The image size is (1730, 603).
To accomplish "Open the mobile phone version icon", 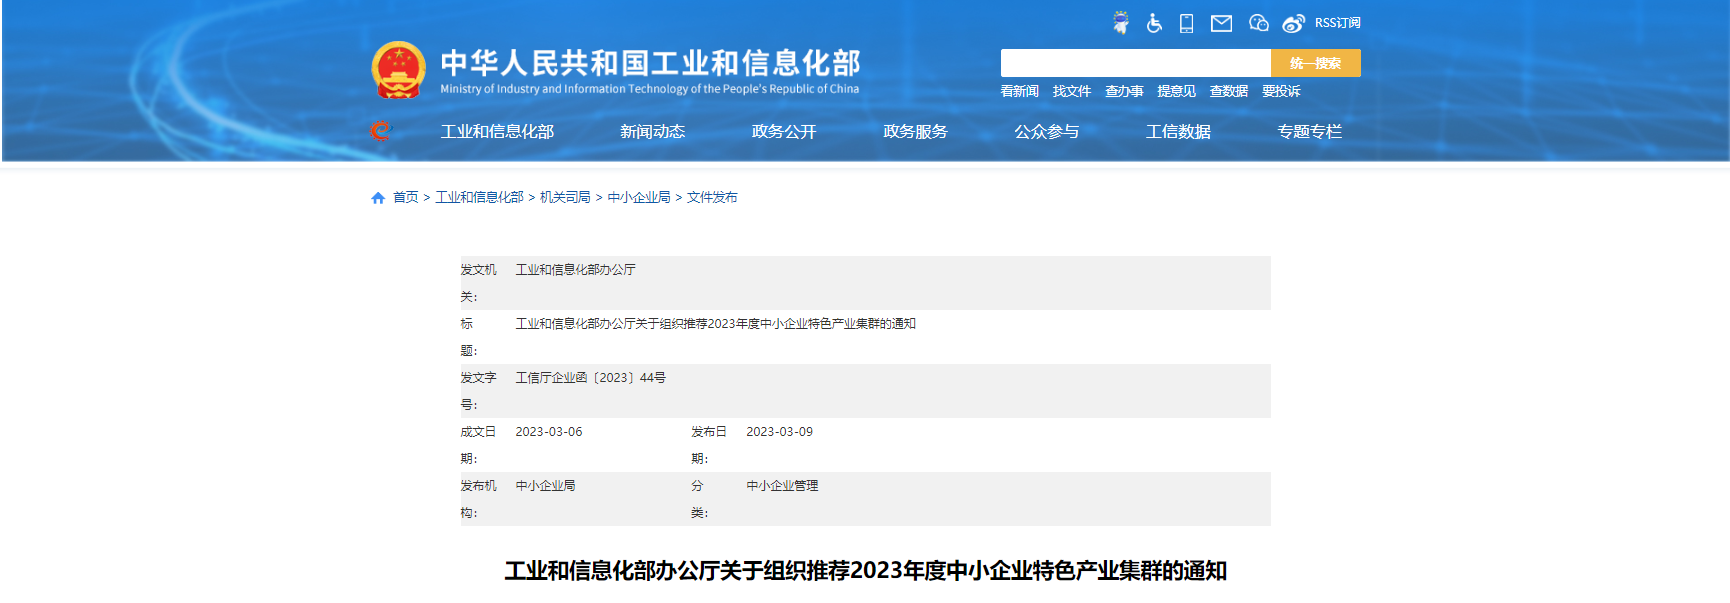I will (1187, 23).
